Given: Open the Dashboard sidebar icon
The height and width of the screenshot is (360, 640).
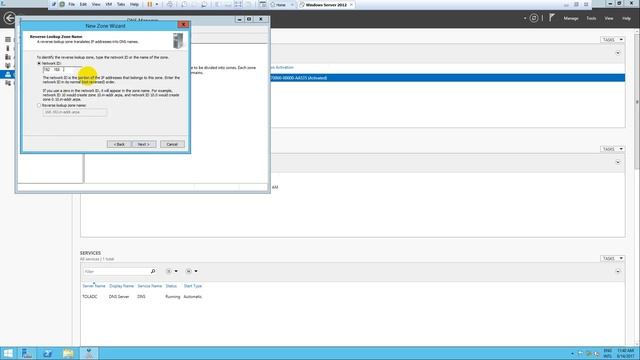Looking at the screenshot, I should click(x=8, y=40).
